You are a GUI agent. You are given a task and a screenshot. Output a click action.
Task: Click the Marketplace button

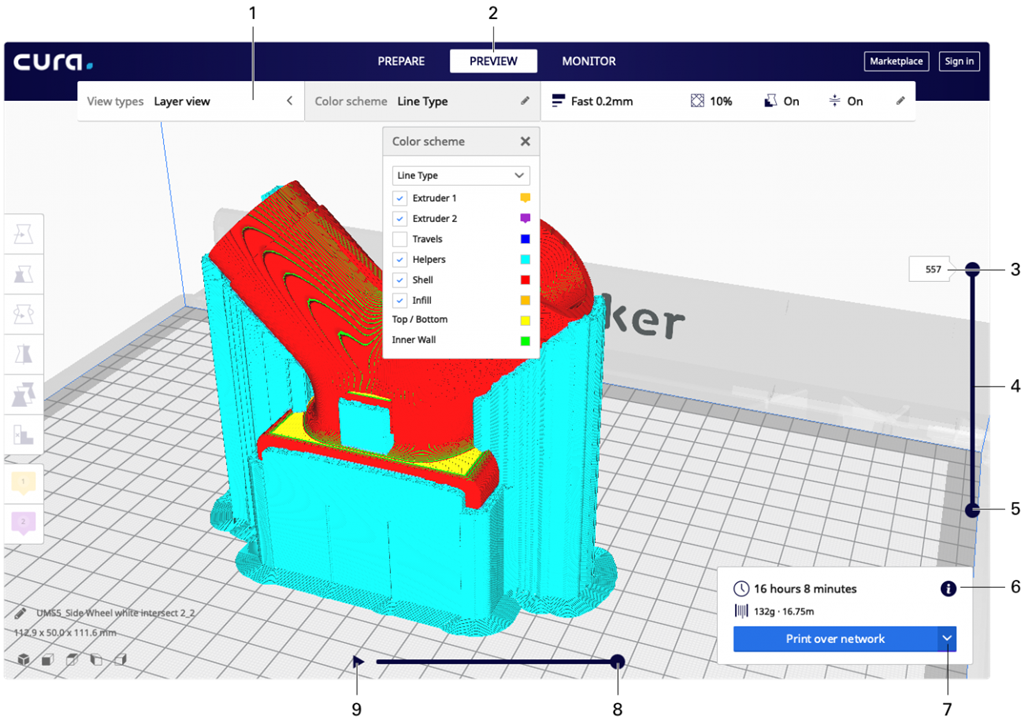[896, 61]
